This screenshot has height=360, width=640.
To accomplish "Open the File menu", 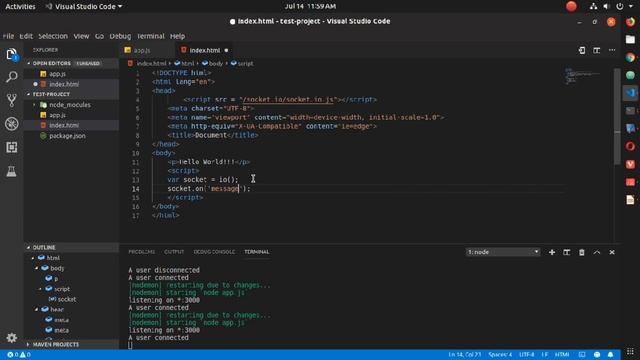I will [x=8, y=36].
